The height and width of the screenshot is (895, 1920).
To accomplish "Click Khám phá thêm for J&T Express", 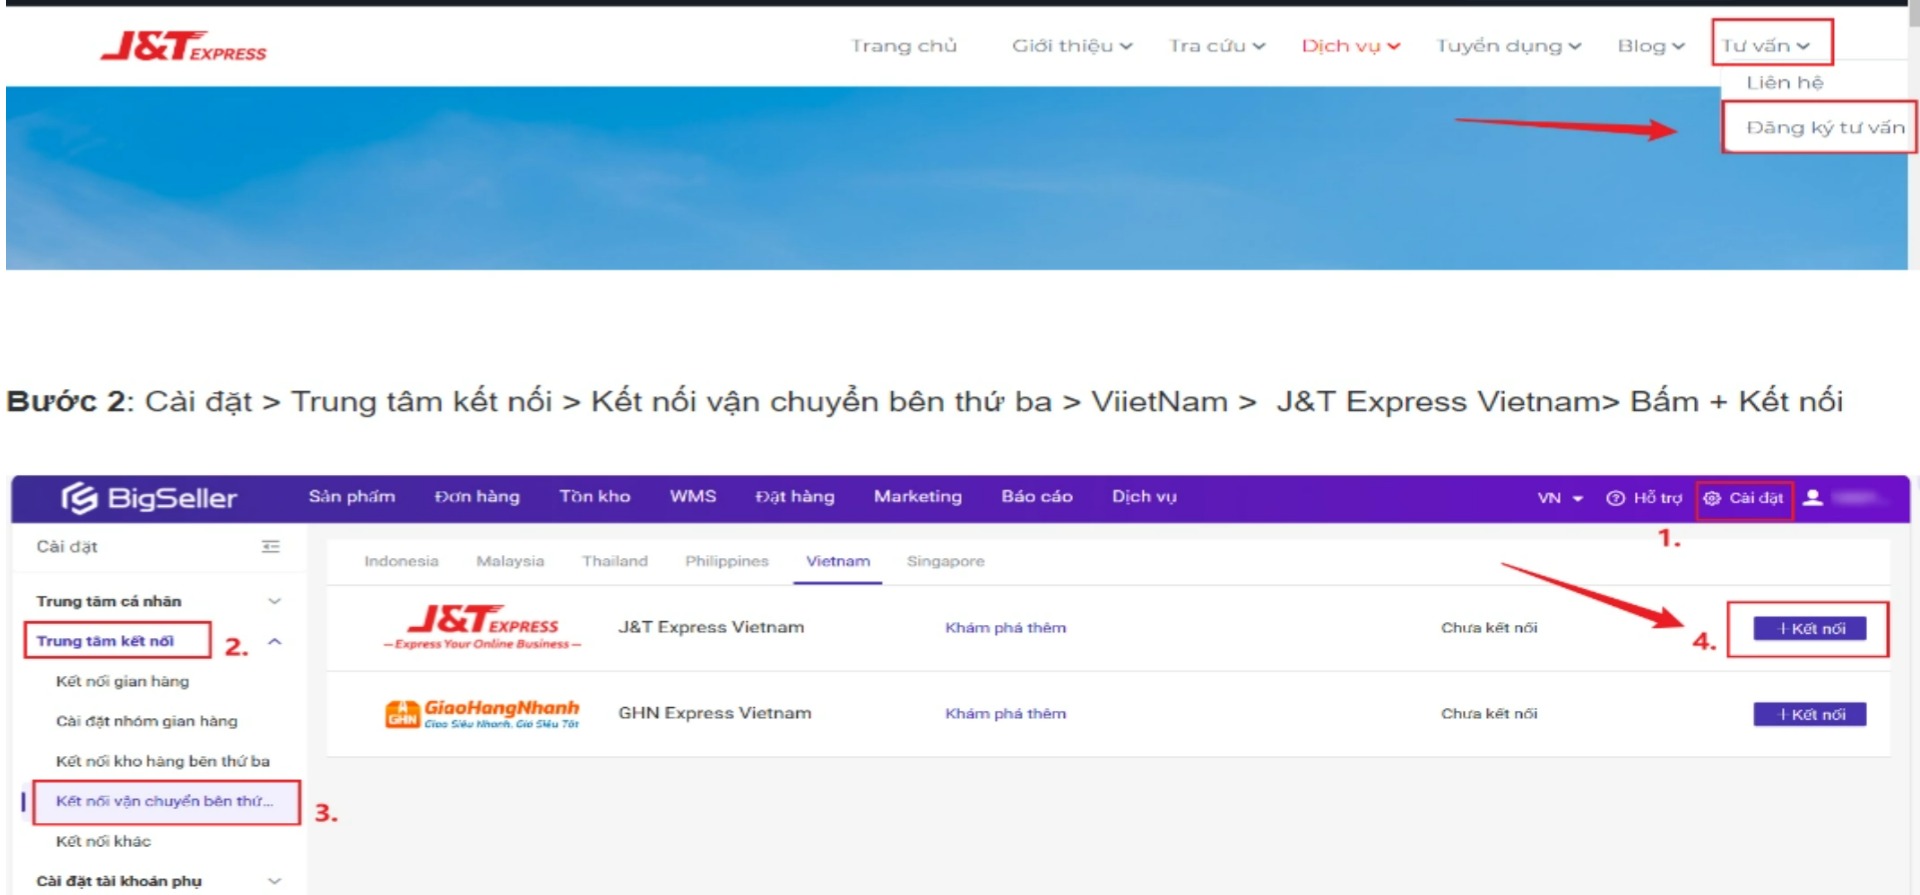I will (x=1006, y=628).
